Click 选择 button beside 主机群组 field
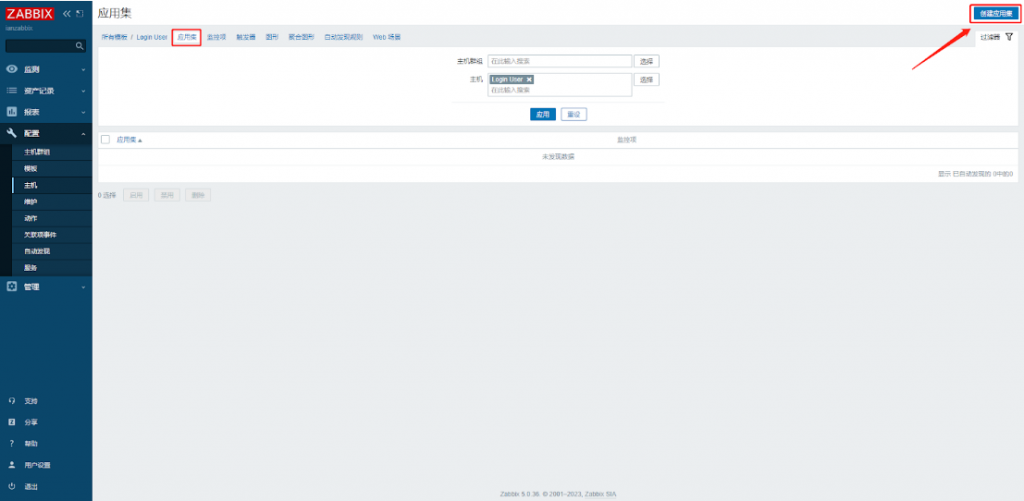The height and width of the screenshot is (501, 1024). [647, 61]
